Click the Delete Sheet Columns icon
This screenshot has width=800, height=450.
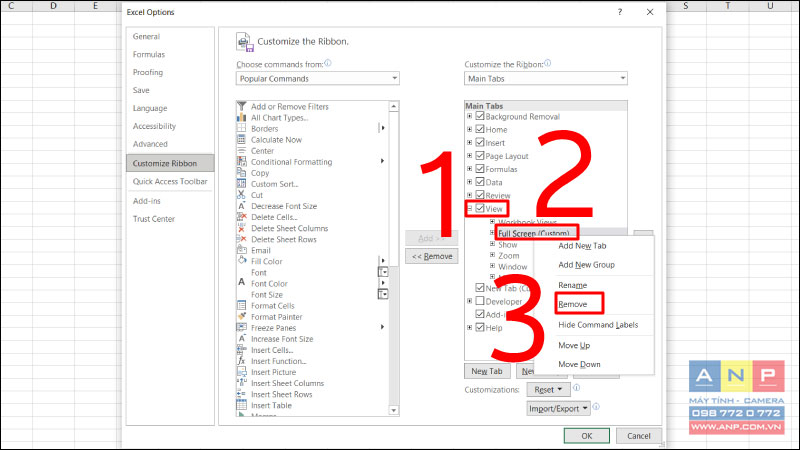point(242,228)
